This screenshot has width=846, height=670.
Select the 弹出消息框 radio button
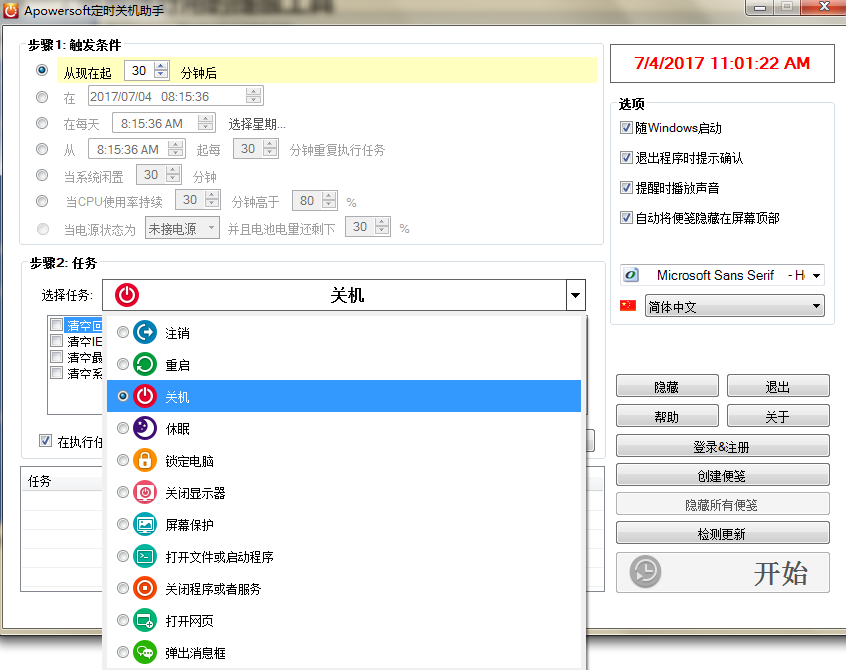pyautogui.click(x=122, y=652)
